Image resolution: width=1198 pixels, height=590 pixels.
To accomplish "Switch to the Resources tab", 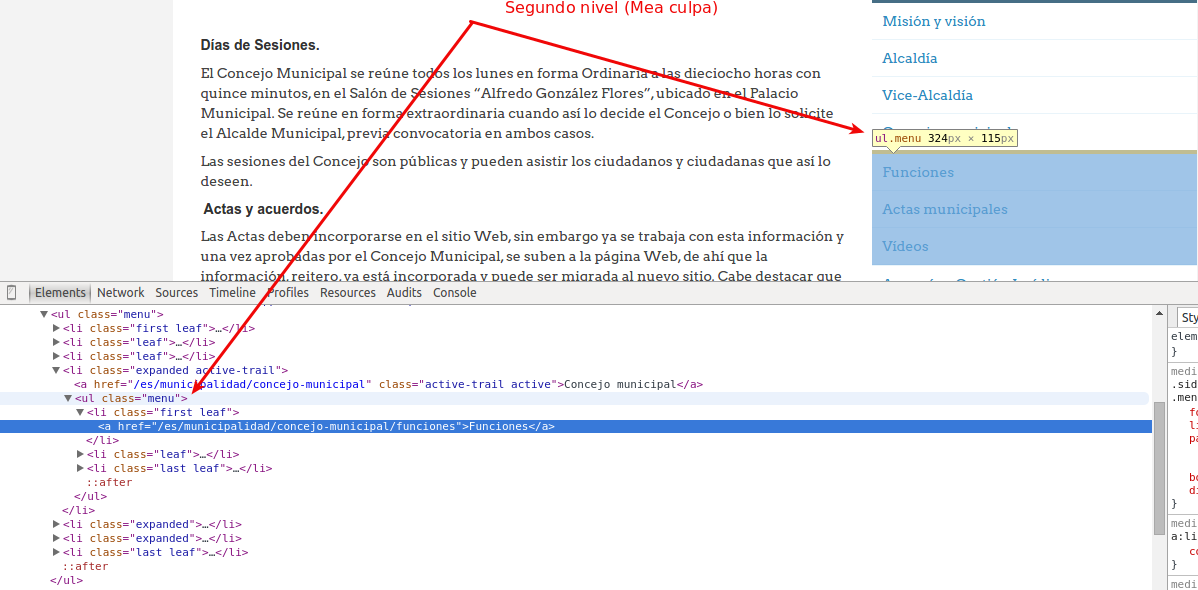I will coord(347,293).
